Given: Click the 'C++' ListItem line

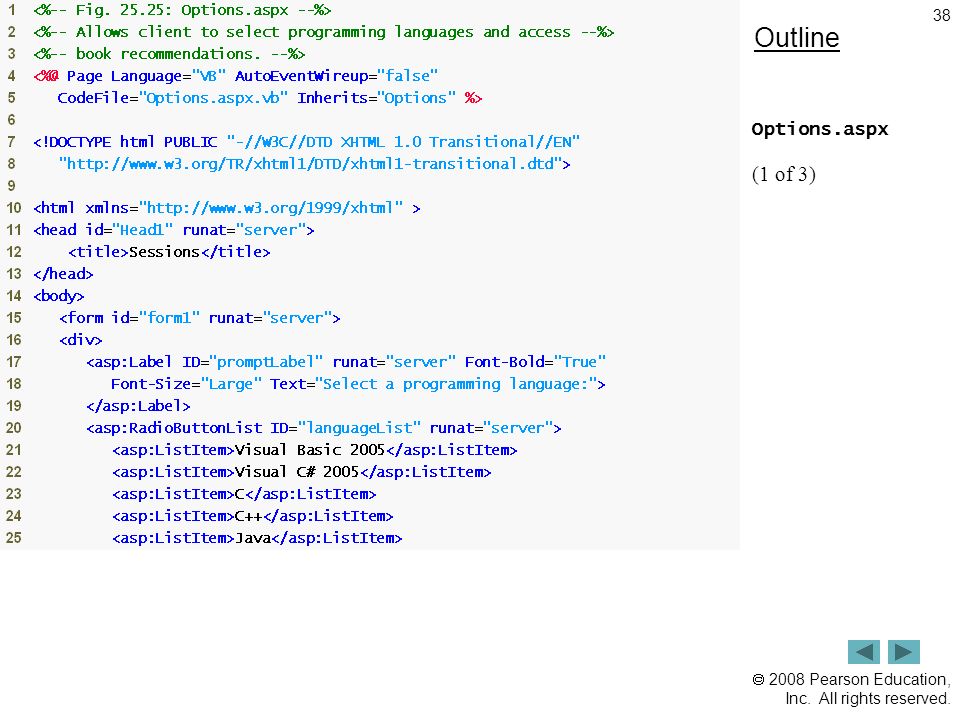Looking at the screenshot, I should coord(253,516).
